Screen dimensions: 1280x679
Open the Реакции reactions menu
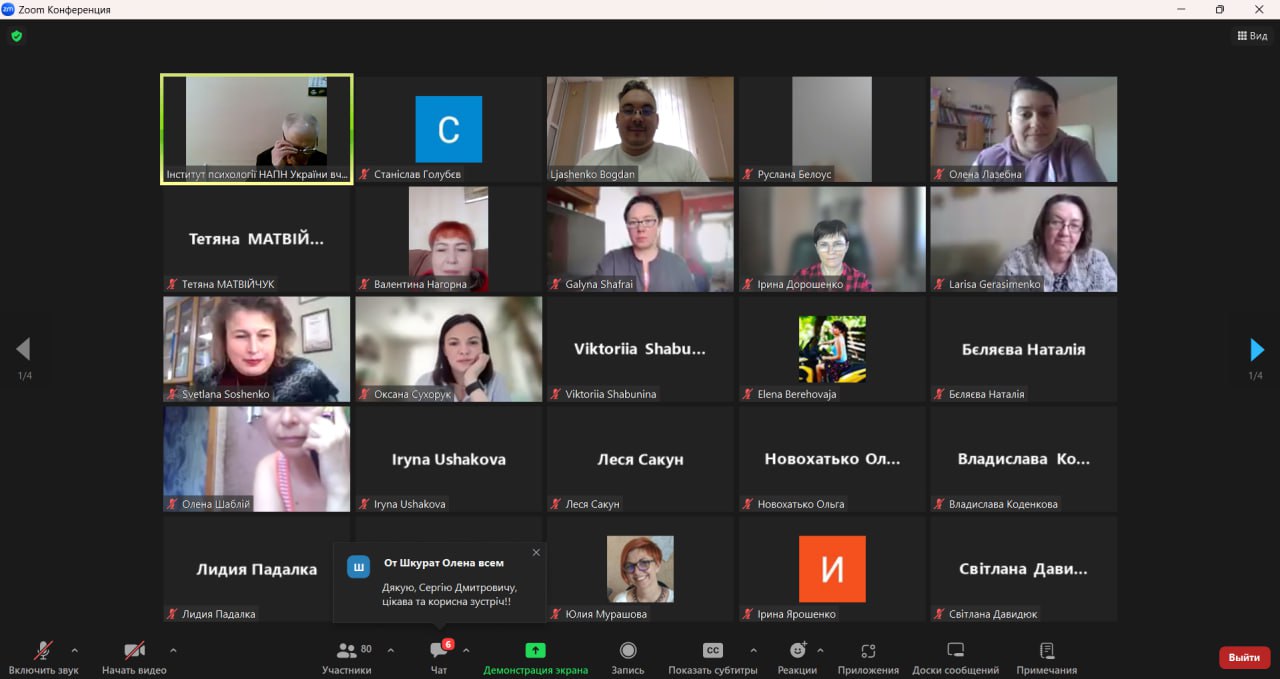tap(797, 655)
